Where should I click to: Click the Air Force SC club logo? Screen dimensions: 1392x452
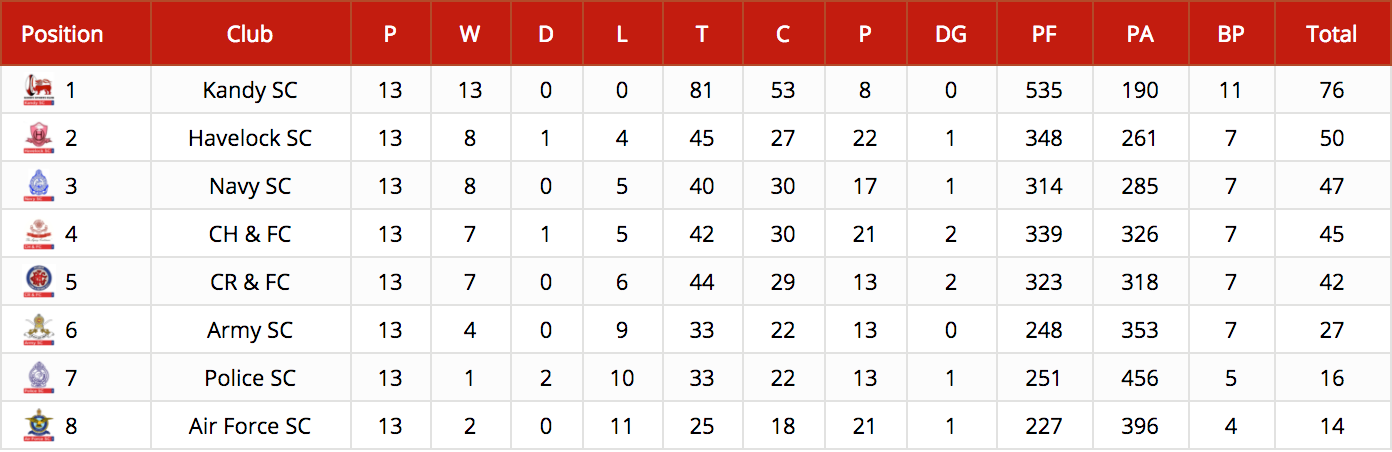pos(38,426)
